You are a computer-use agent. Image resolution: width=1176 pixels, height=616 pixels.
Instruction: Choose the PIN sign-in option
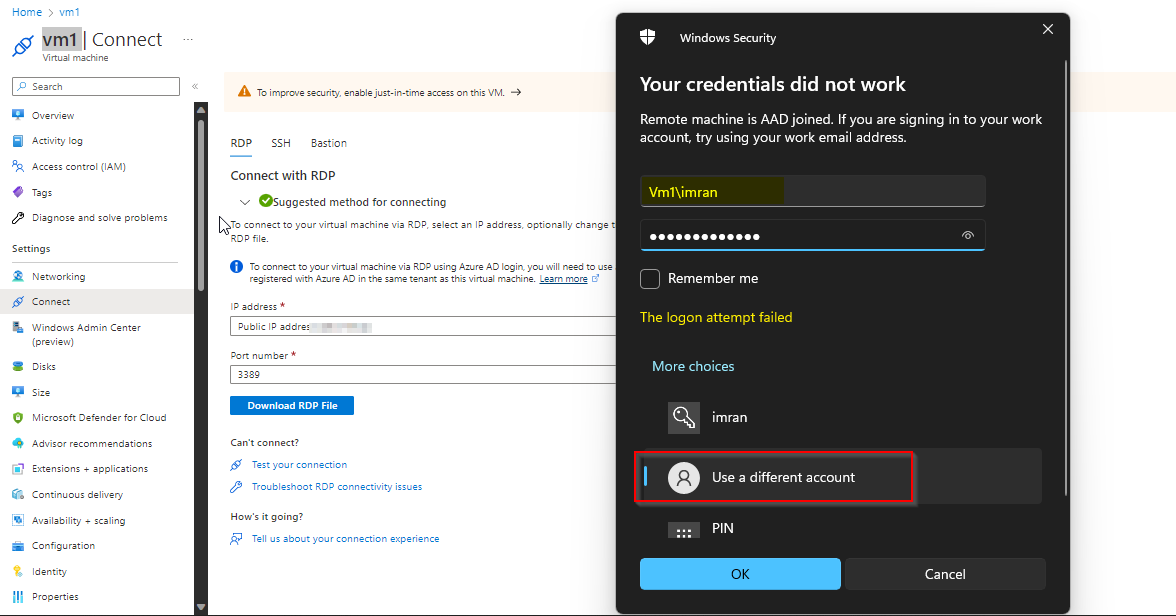(x=840, y=529)
